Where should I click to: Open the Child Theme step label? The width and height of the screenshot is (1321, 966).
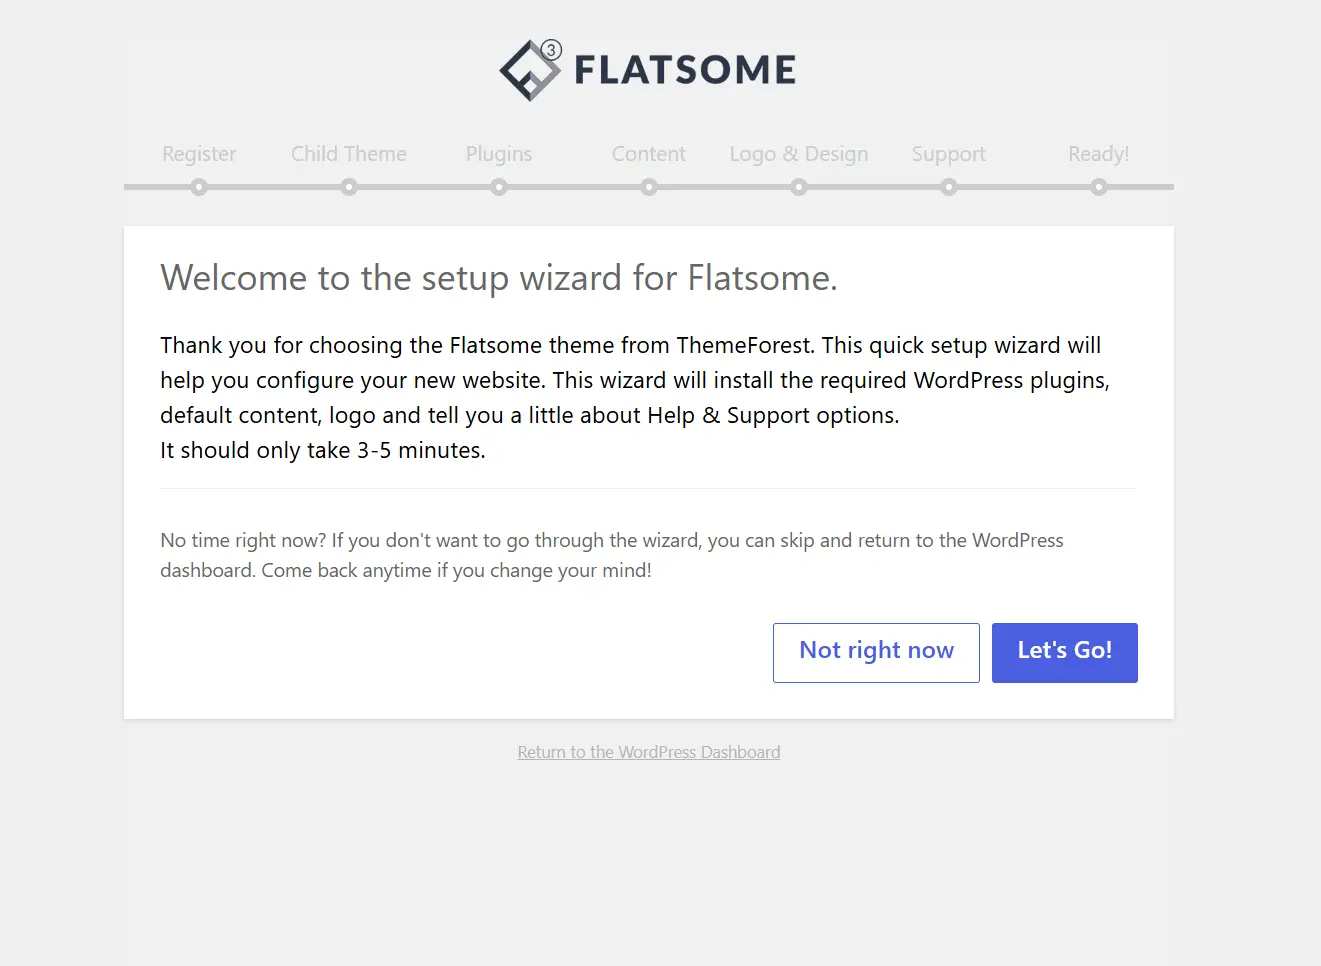(x=349, y=154)
